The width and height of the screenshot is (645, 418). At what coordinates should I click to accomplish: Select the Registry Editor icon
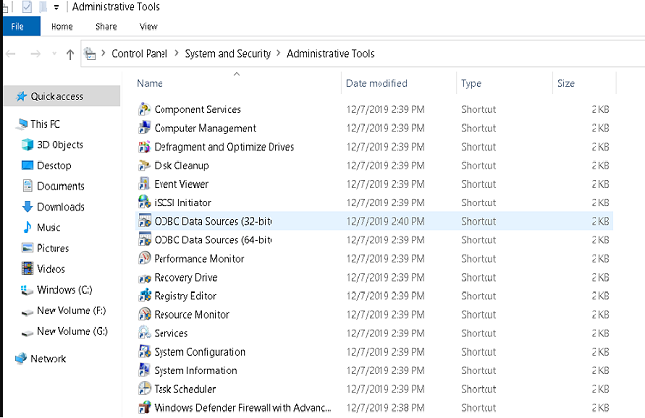coord(144,295)
